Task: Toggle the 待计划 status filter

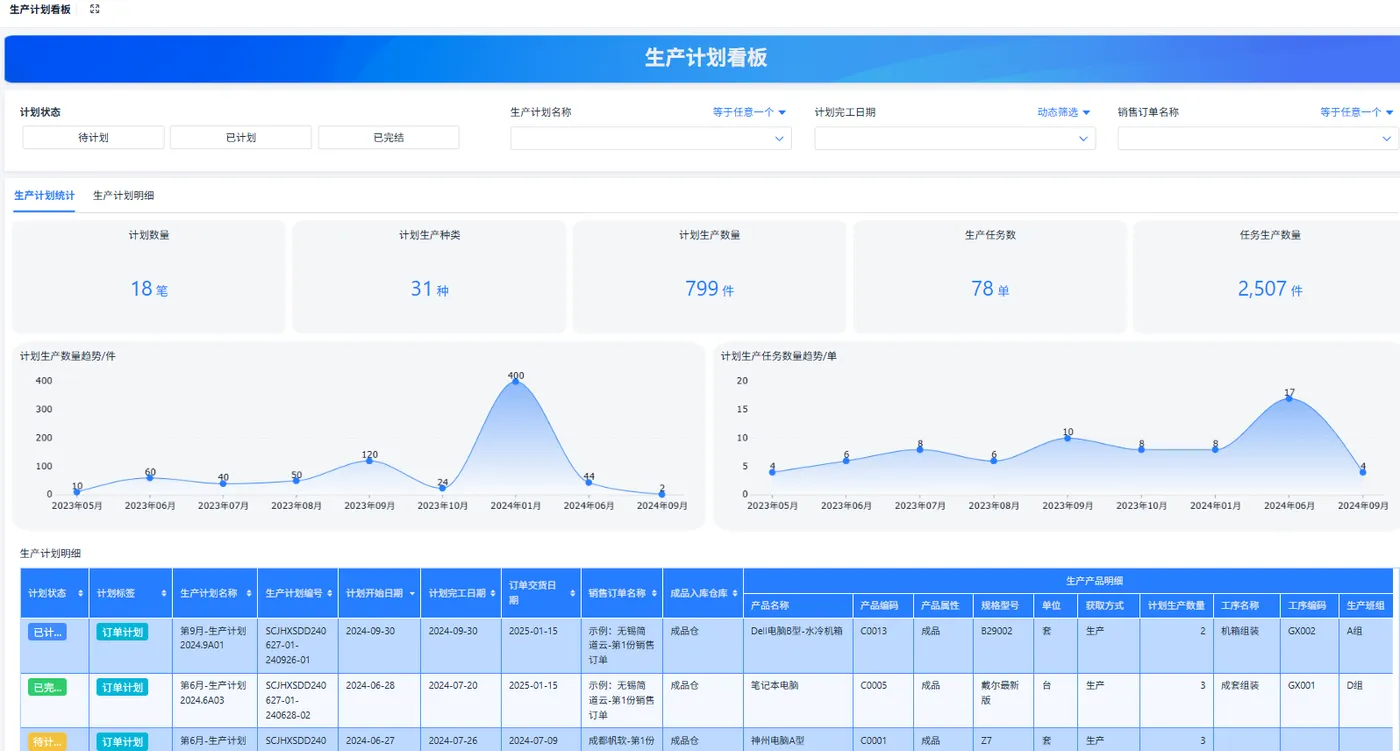Action: [93, 138]
